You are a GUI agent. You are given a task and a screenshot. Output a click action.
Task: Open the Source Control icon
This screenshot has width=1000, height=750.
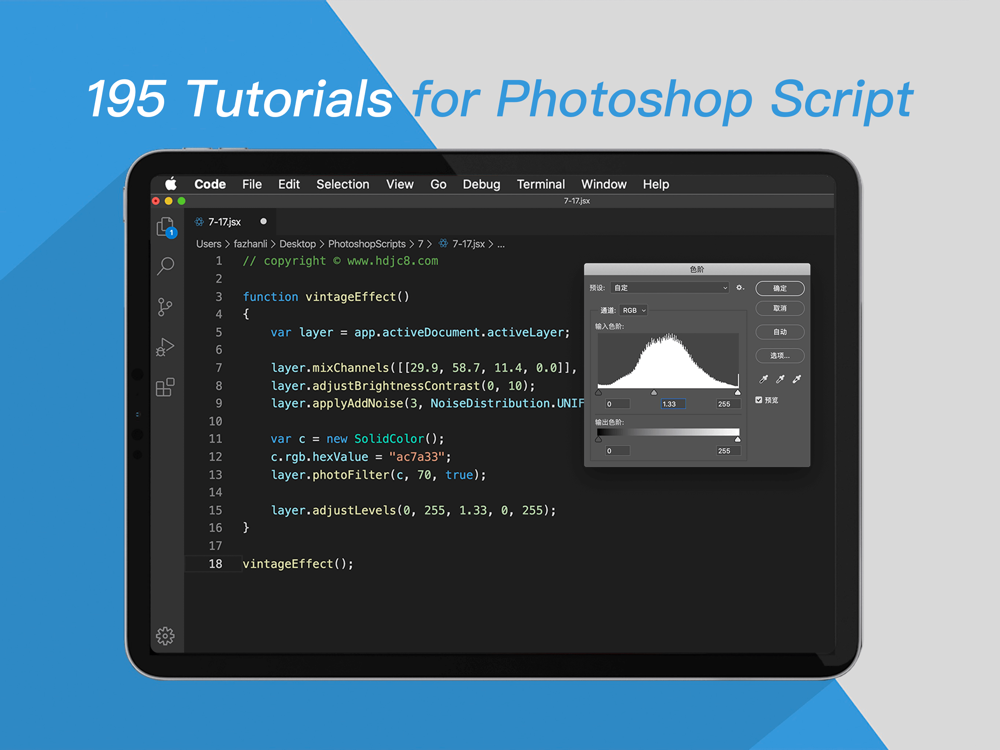[165, 307]
